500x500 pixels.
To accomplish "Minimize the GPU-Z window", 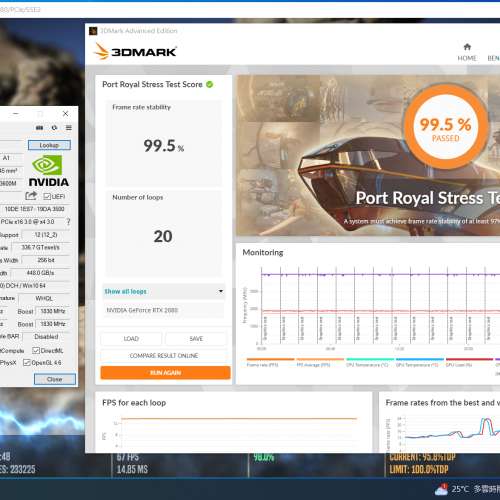I will tap(16, 114).
